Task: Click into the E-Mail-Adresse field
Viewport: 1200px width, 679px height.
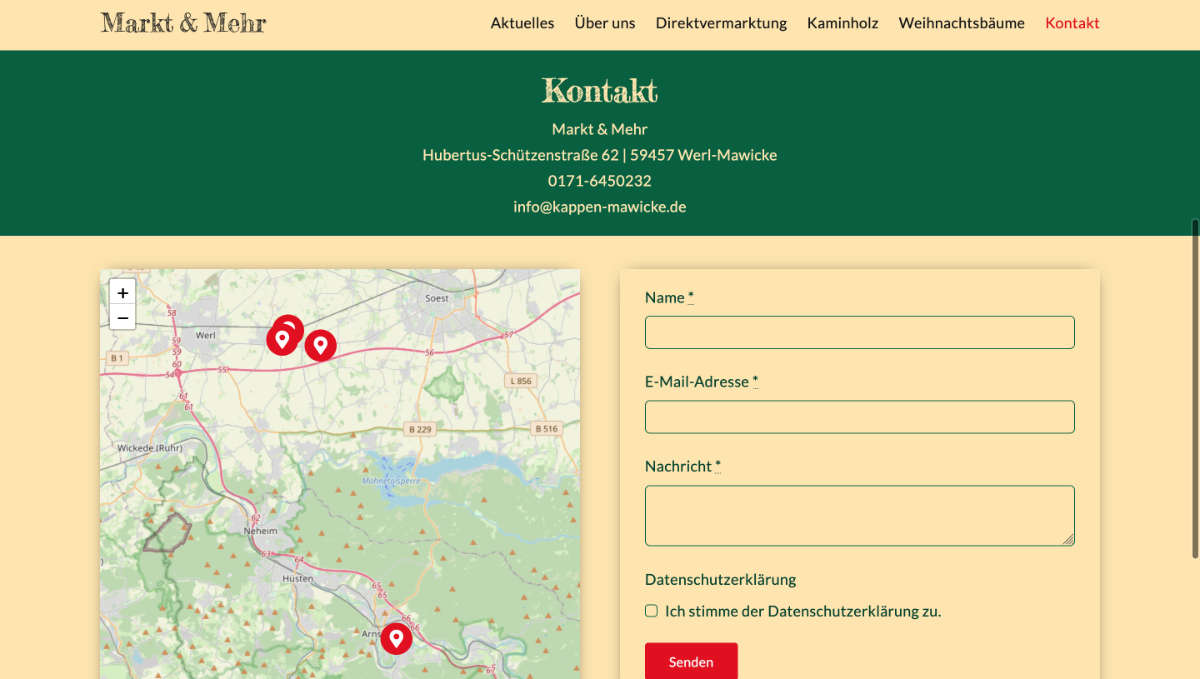Action: 859,417
